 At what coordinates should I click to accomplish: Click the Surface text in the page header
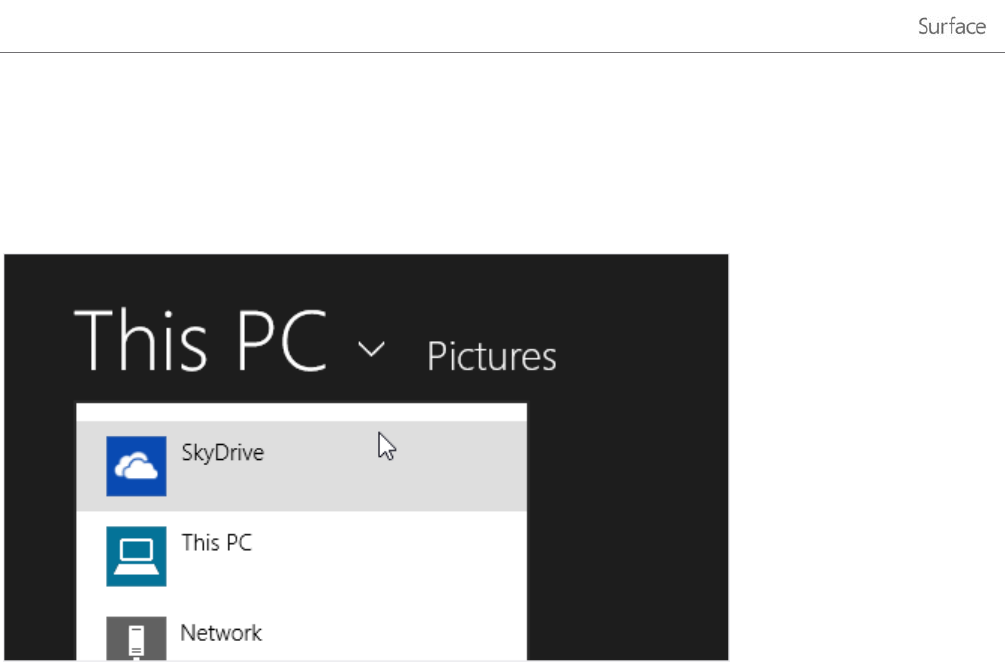tap(951, 27)
